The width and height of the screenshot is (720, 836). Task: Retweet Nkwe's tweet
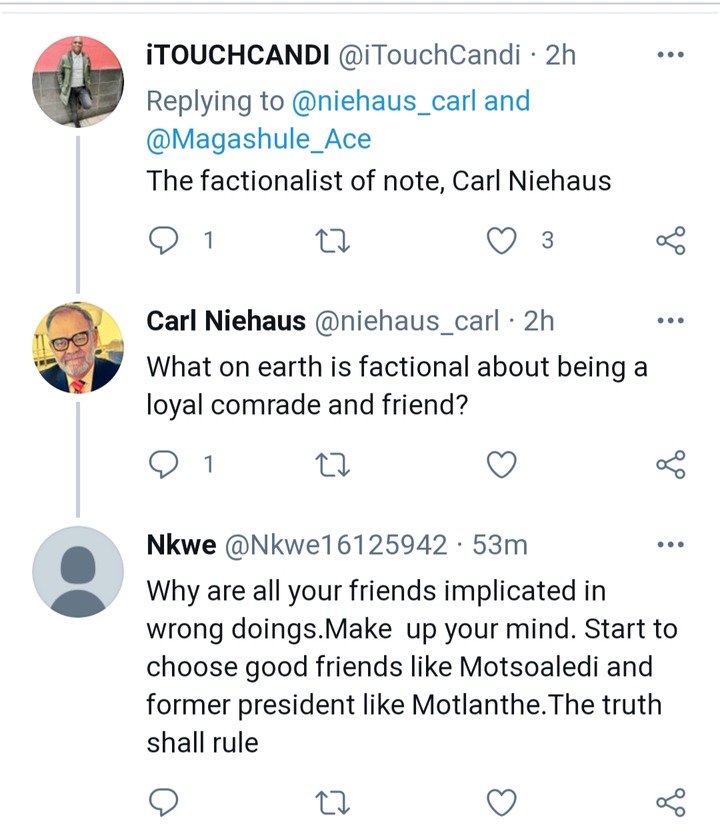coord(333,802)
